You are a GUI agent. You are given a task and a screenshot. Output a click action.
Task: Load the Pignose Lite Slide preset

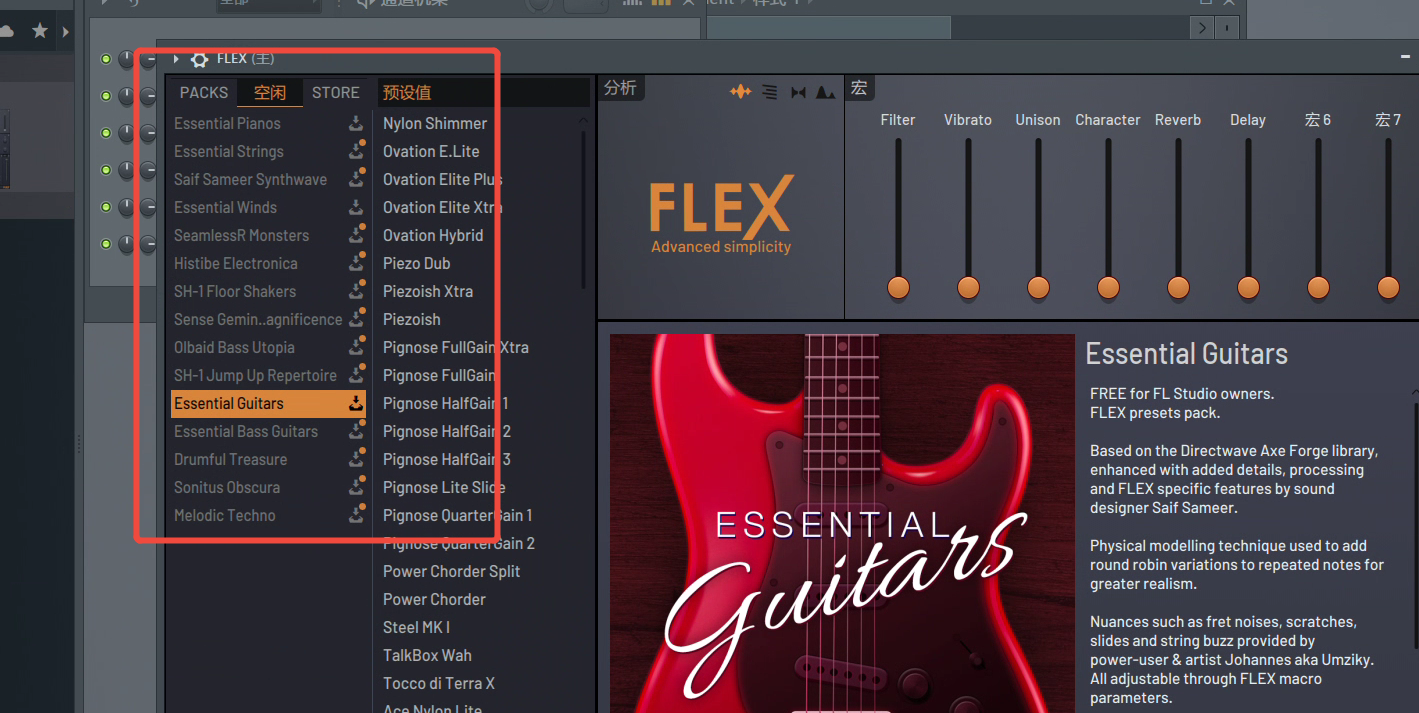[444, 488]
